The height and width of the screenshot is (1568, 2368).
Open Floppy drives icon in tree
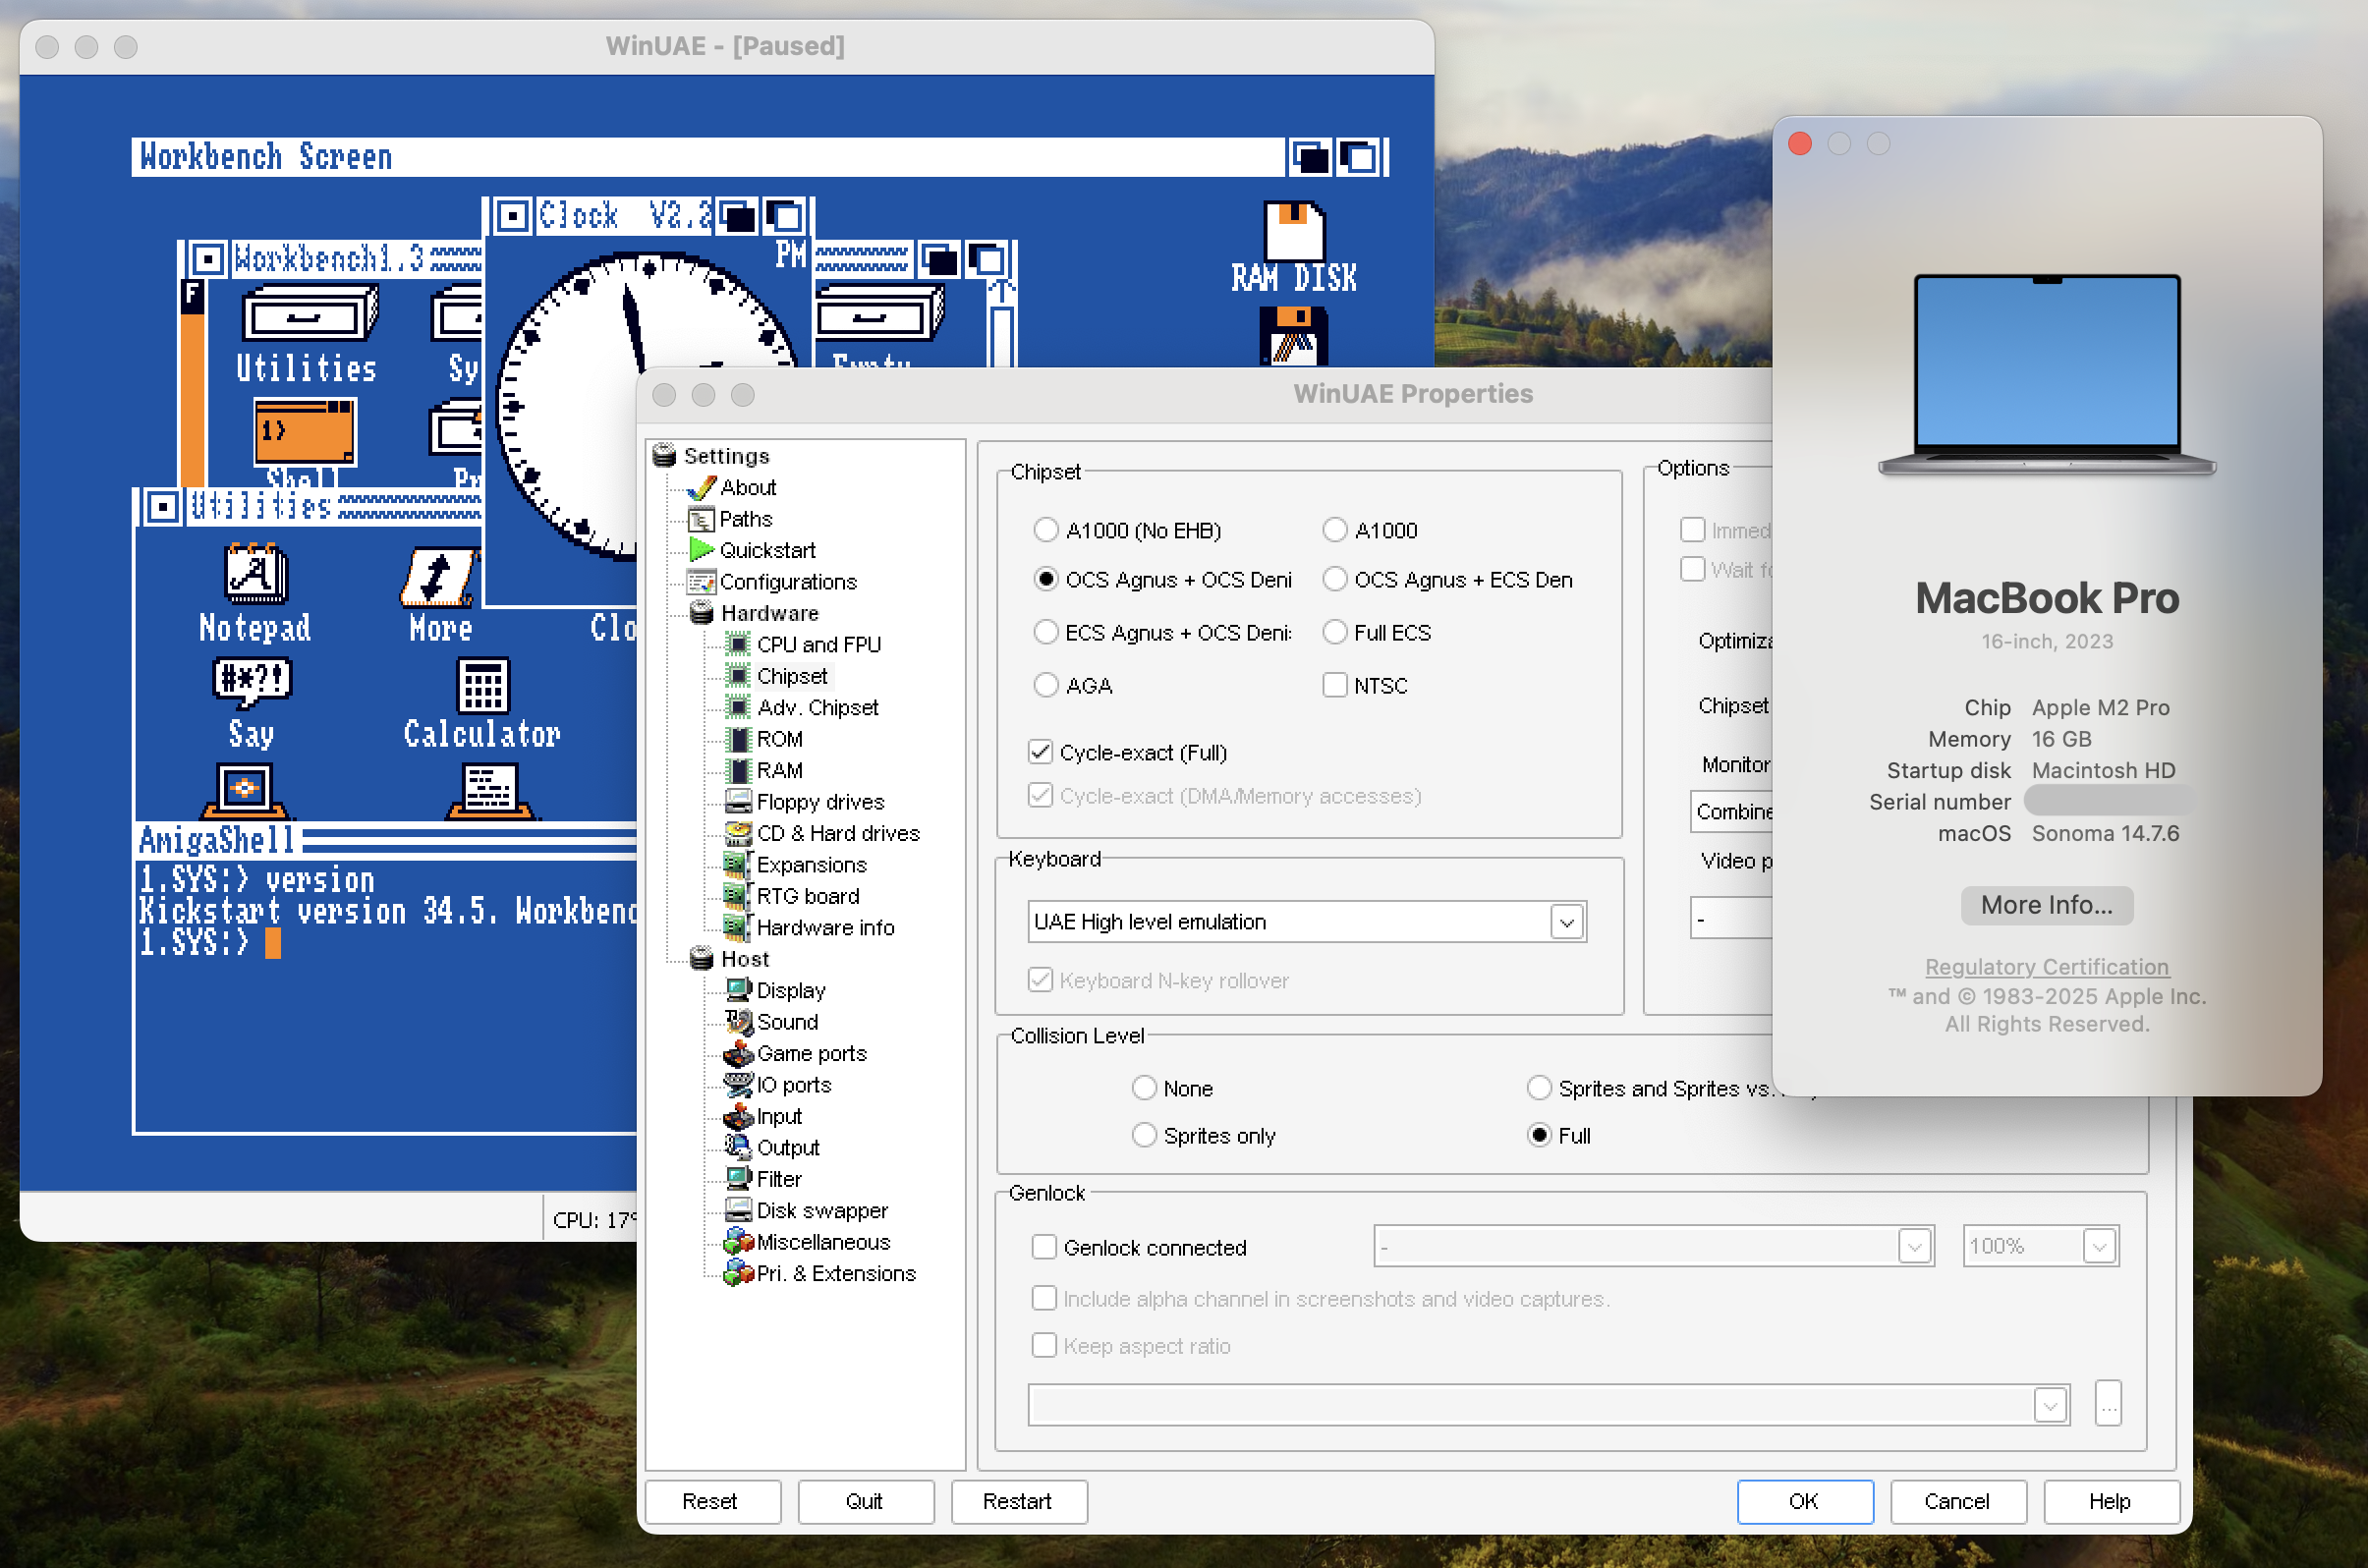click(738, 801)
